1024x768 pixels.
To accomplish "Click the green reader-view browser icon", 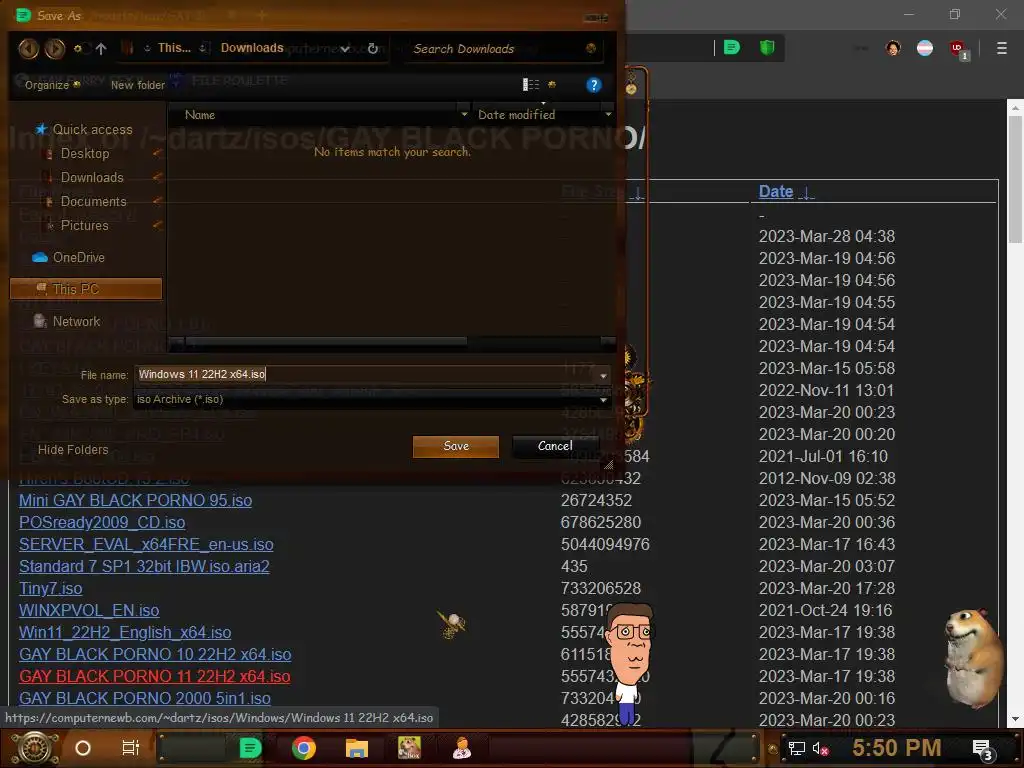I will pos(731,48).
